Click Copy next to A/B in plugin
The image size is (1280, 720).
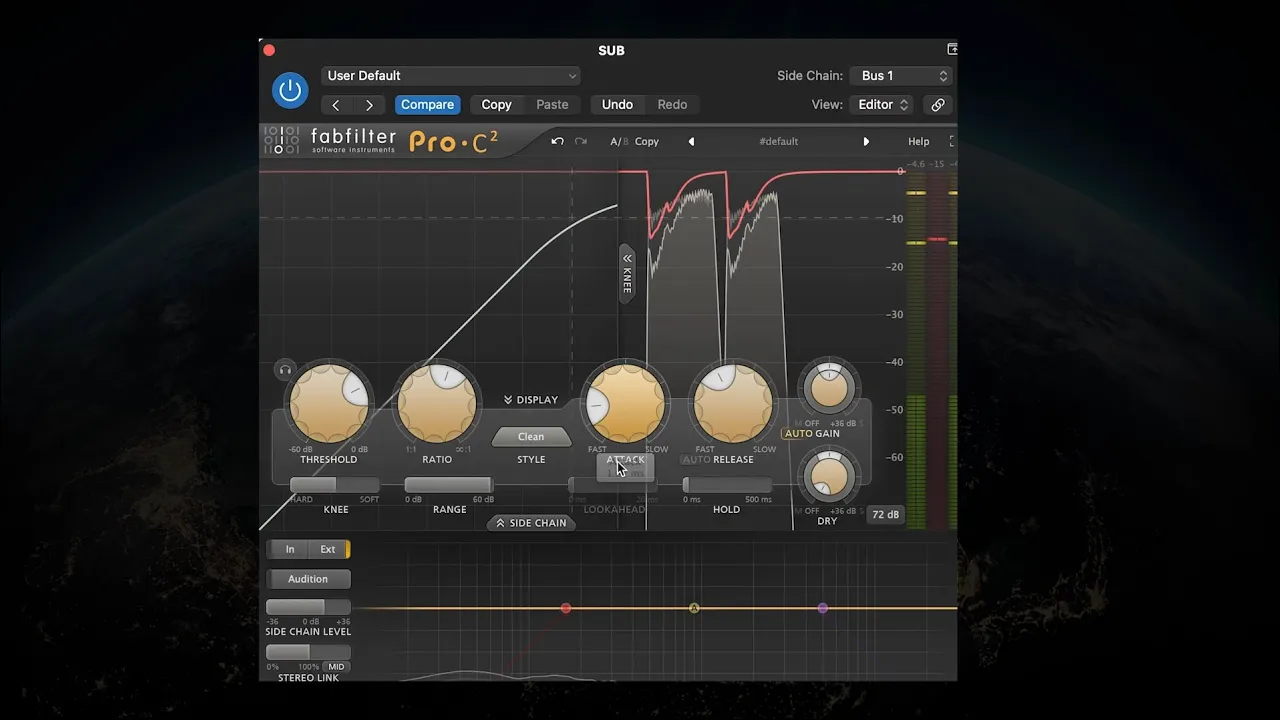coord(647,142)
